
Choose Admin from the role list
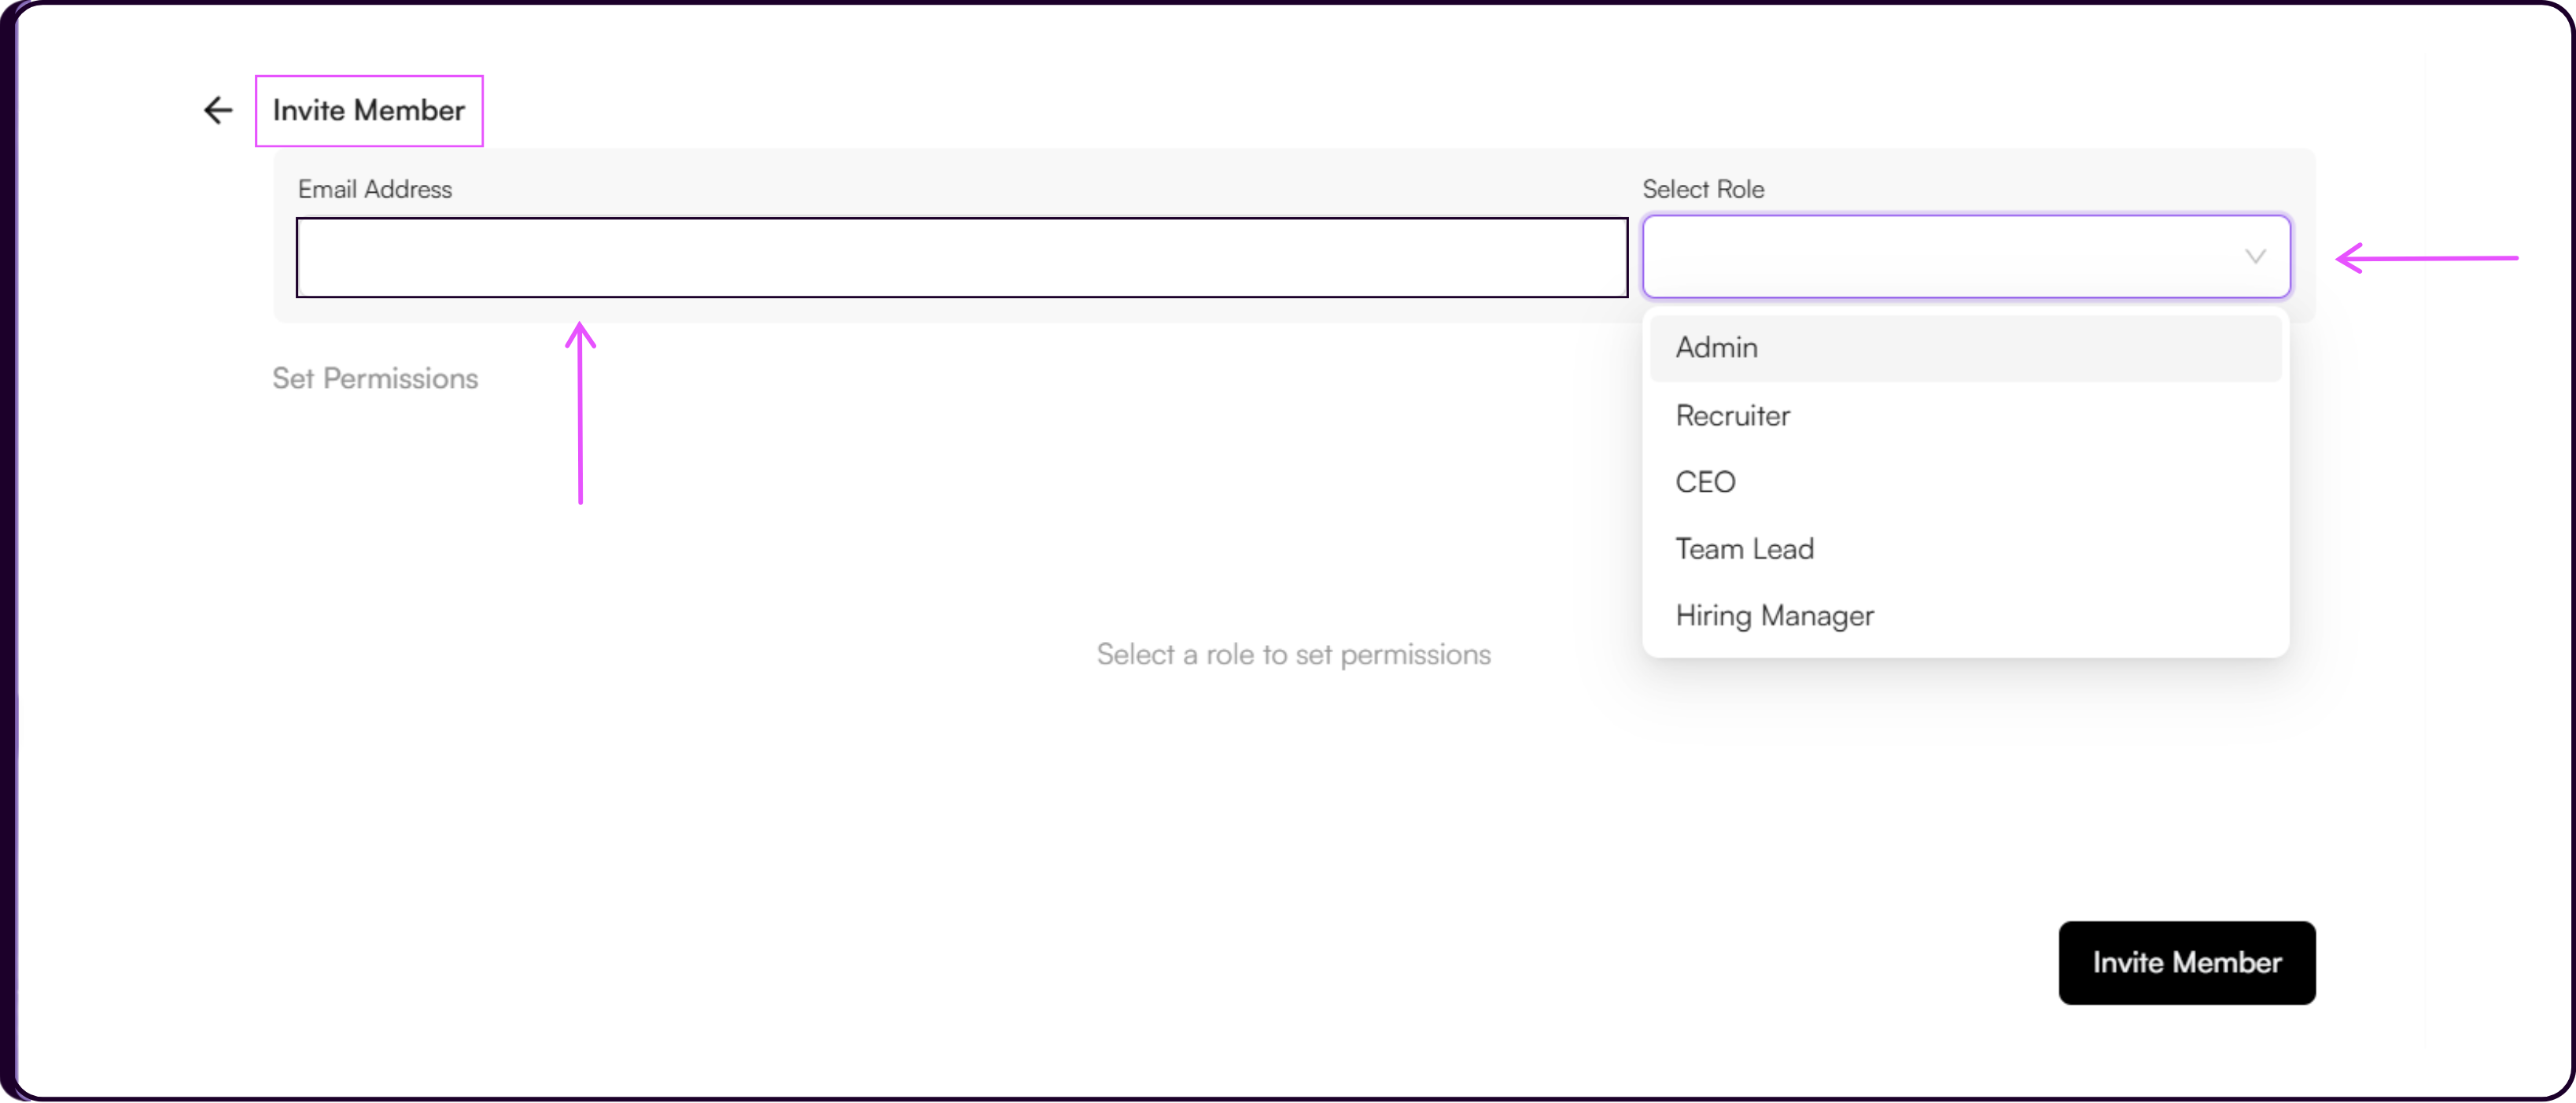[1966, 348]
